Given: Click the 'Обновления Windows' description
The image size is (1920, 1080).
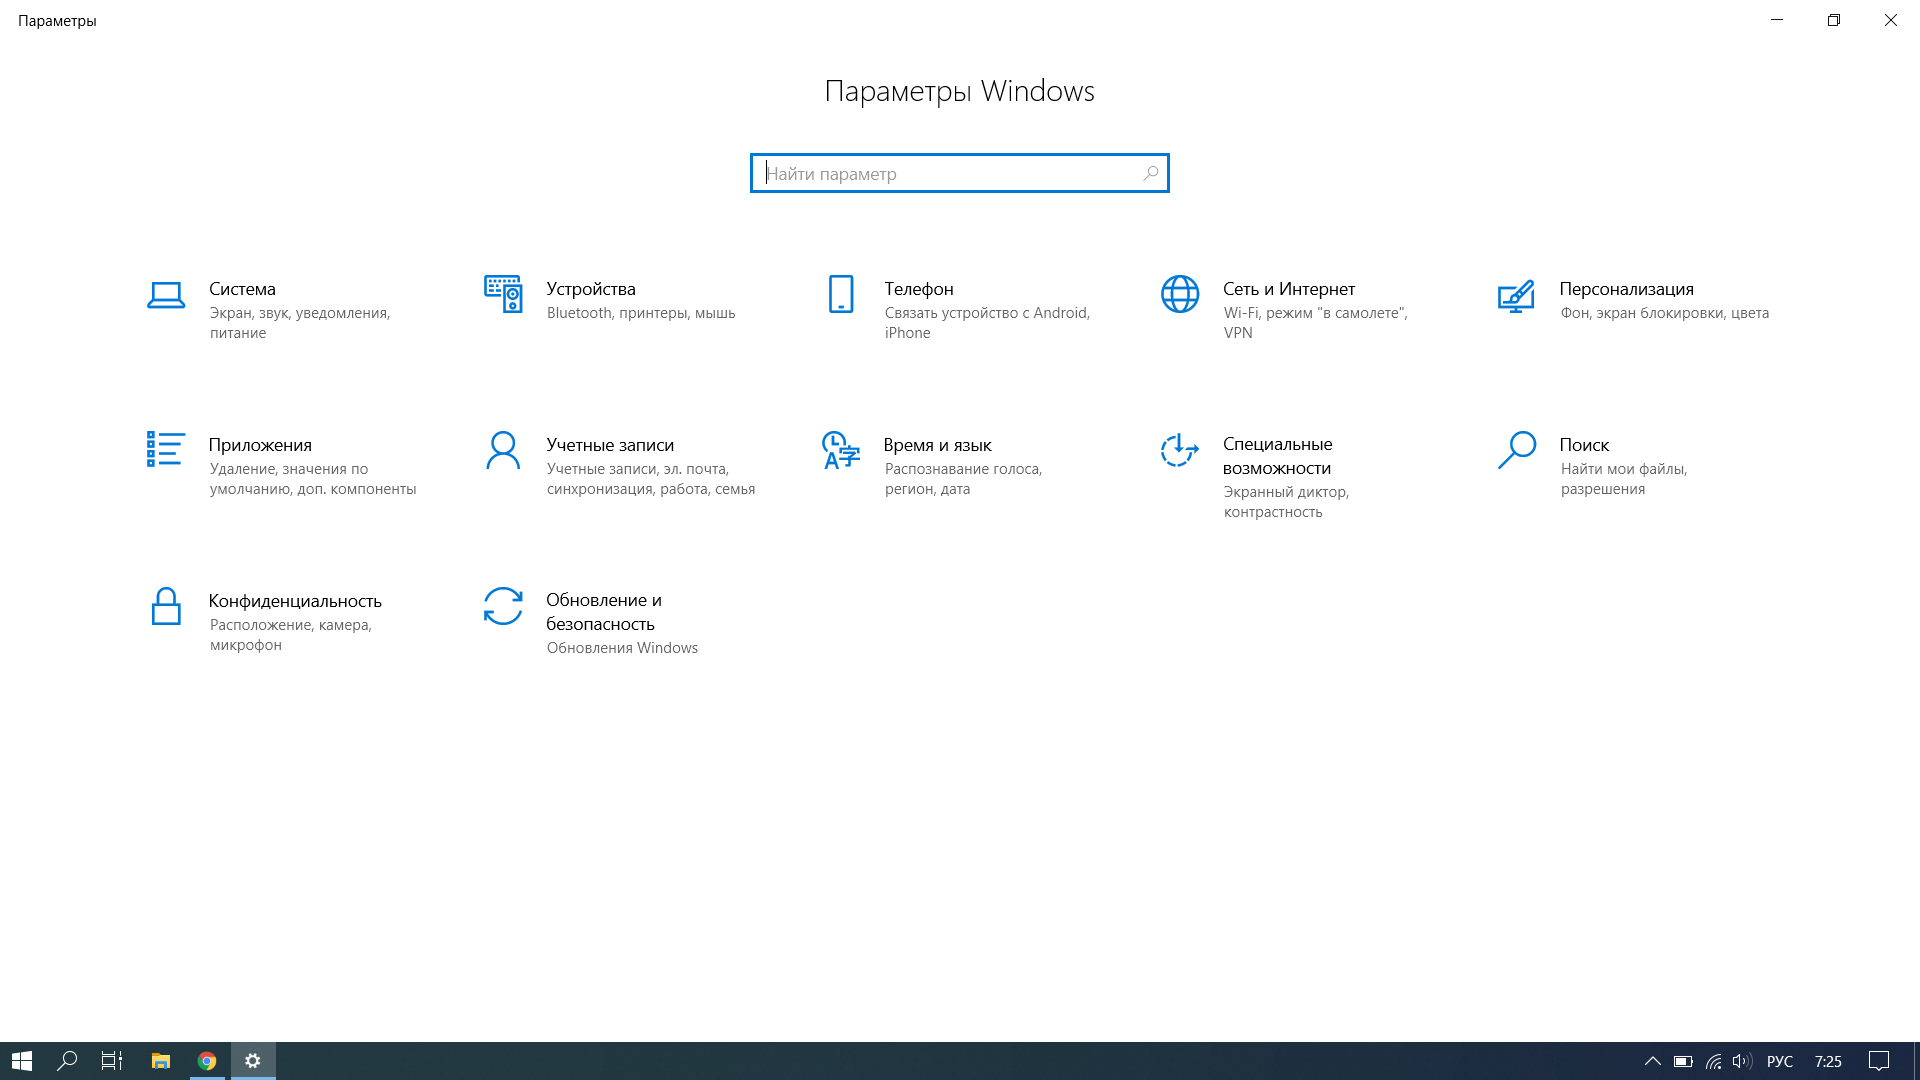Looking at the screenshot, I should (622, 648).
